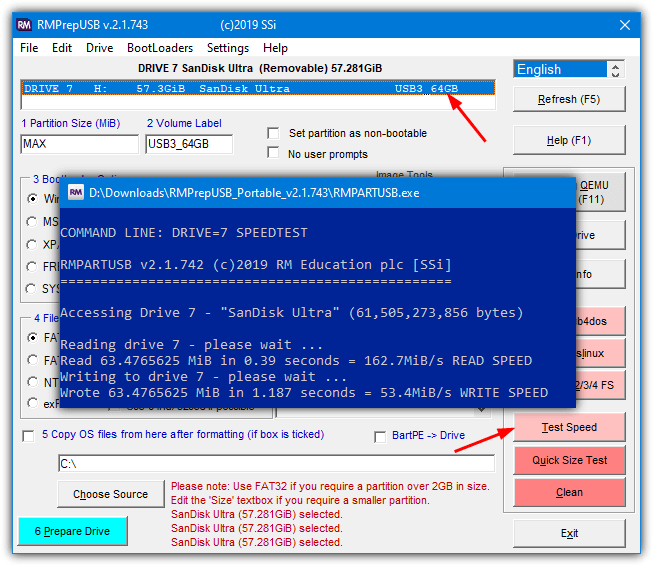Click the language spinner arrows

pos(616,69)
